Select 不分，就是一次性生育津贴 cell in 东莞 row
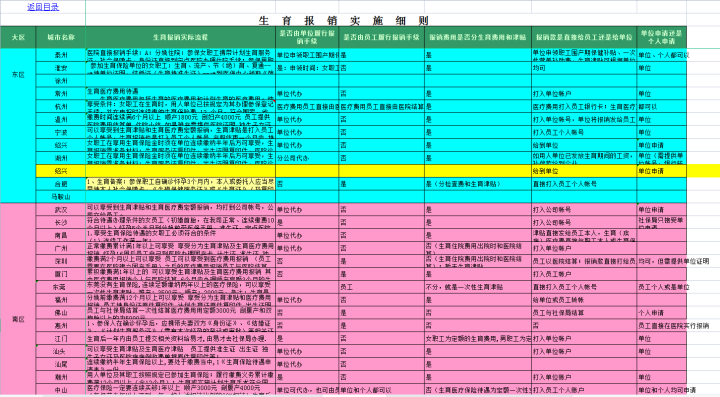 478,287
